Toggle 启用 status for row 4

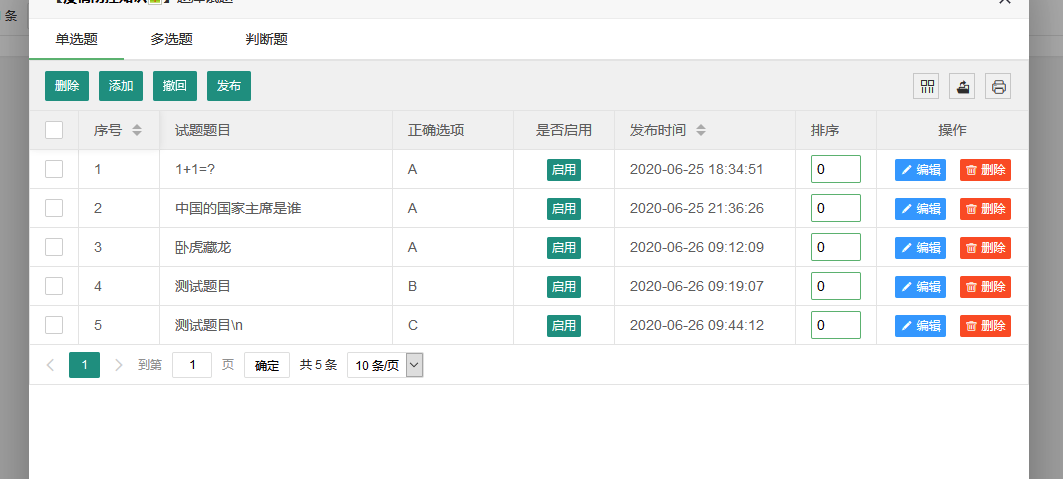click(564, 287)
